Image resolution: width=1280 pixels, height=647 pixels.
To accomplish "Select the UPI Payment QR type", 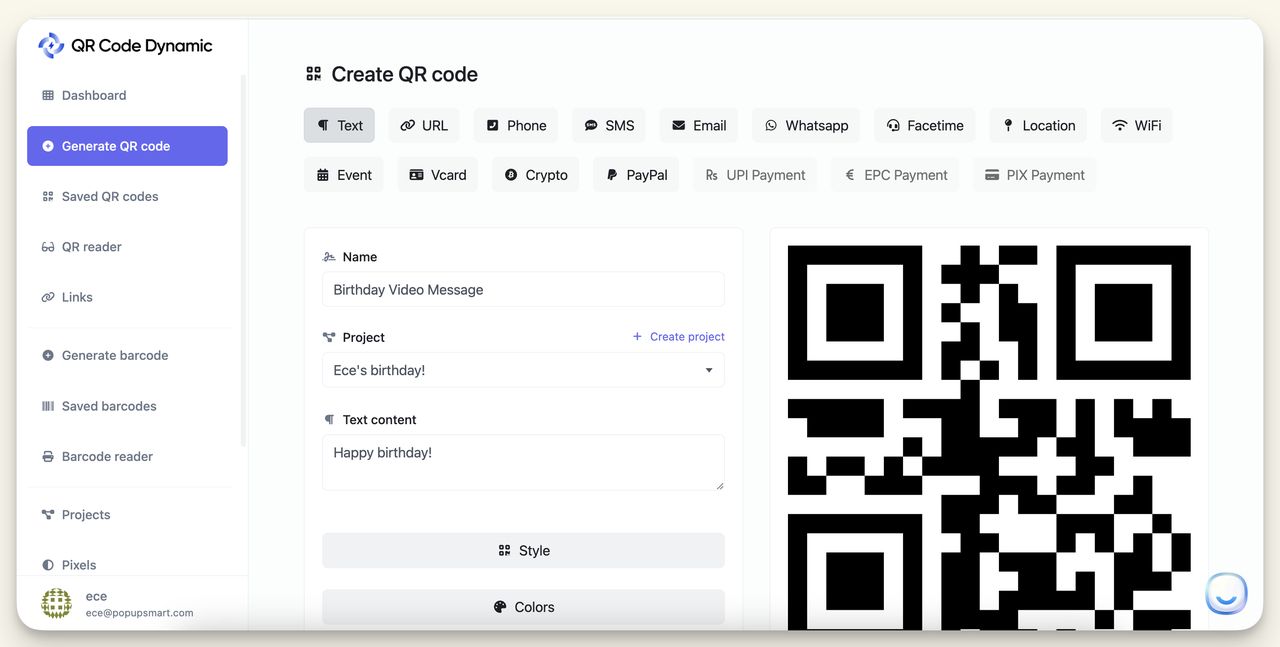I will pyautogui.click(x=755, y=175).
